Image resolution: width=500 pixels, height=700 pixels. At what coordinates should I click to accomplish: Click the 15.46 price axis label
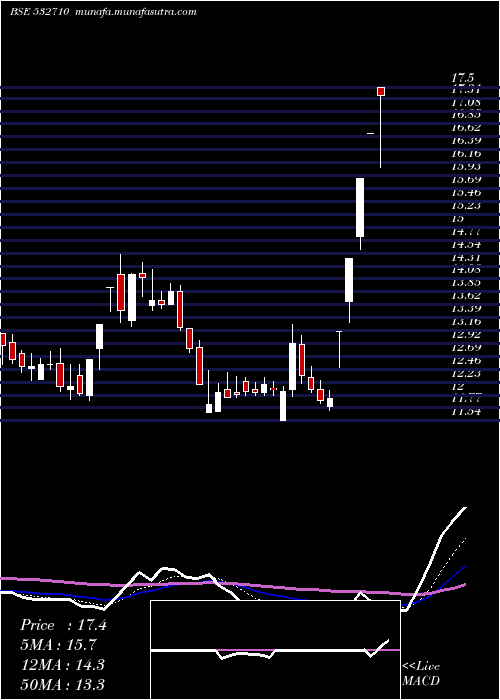[x=466, y=192]
